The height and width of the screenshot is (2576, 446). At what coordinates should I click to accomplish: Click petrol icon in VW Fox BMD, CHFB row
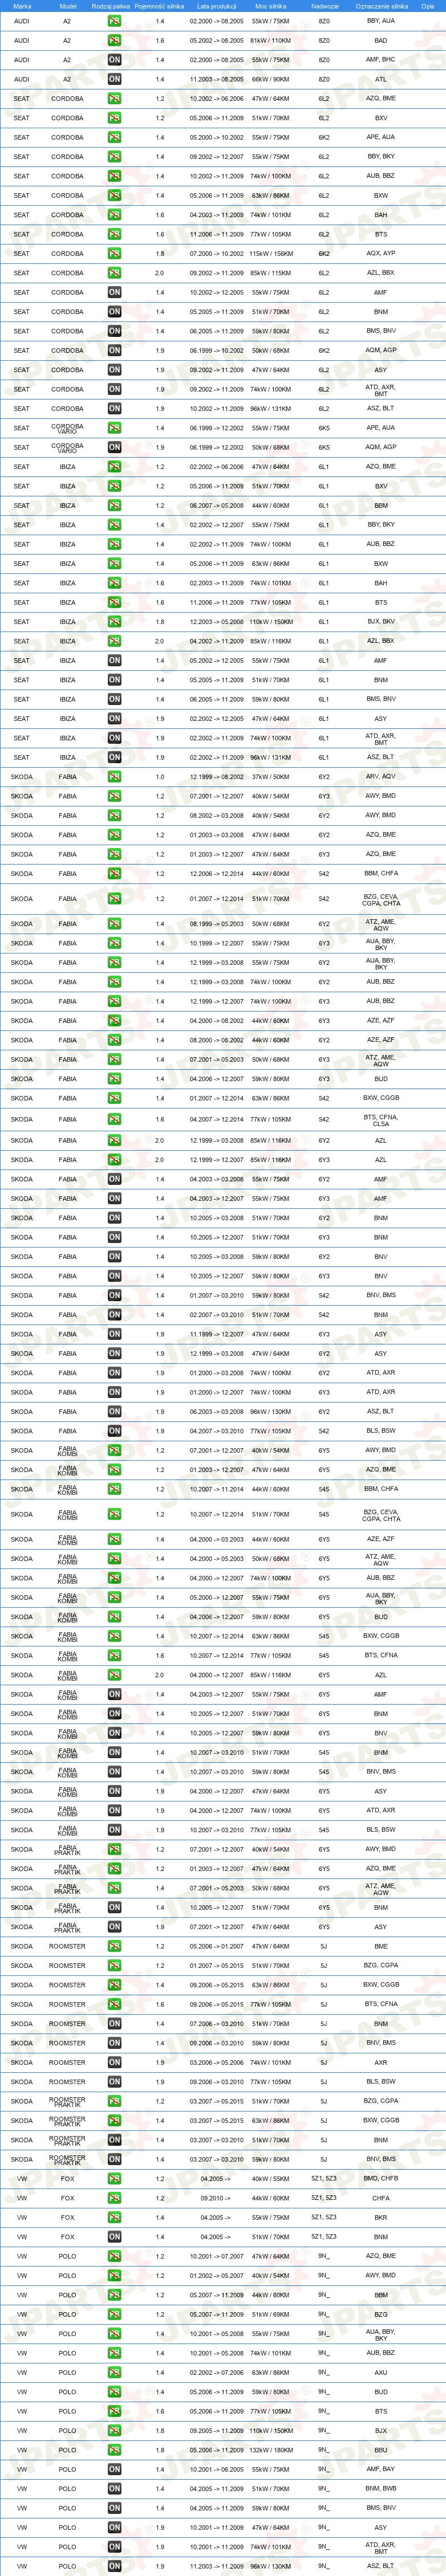(x=114, y=2179)
